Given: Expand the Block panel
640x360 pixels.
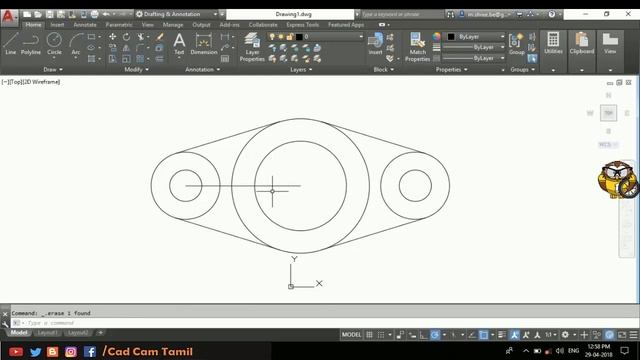Looking at the screenshot, I should (x=383, y=70).
